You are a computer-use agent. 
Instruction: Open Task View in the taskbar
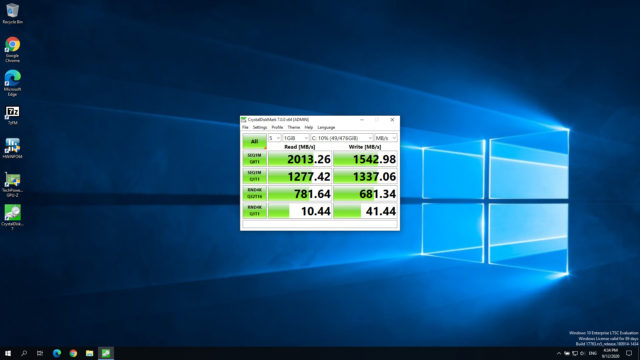(40, 353)
